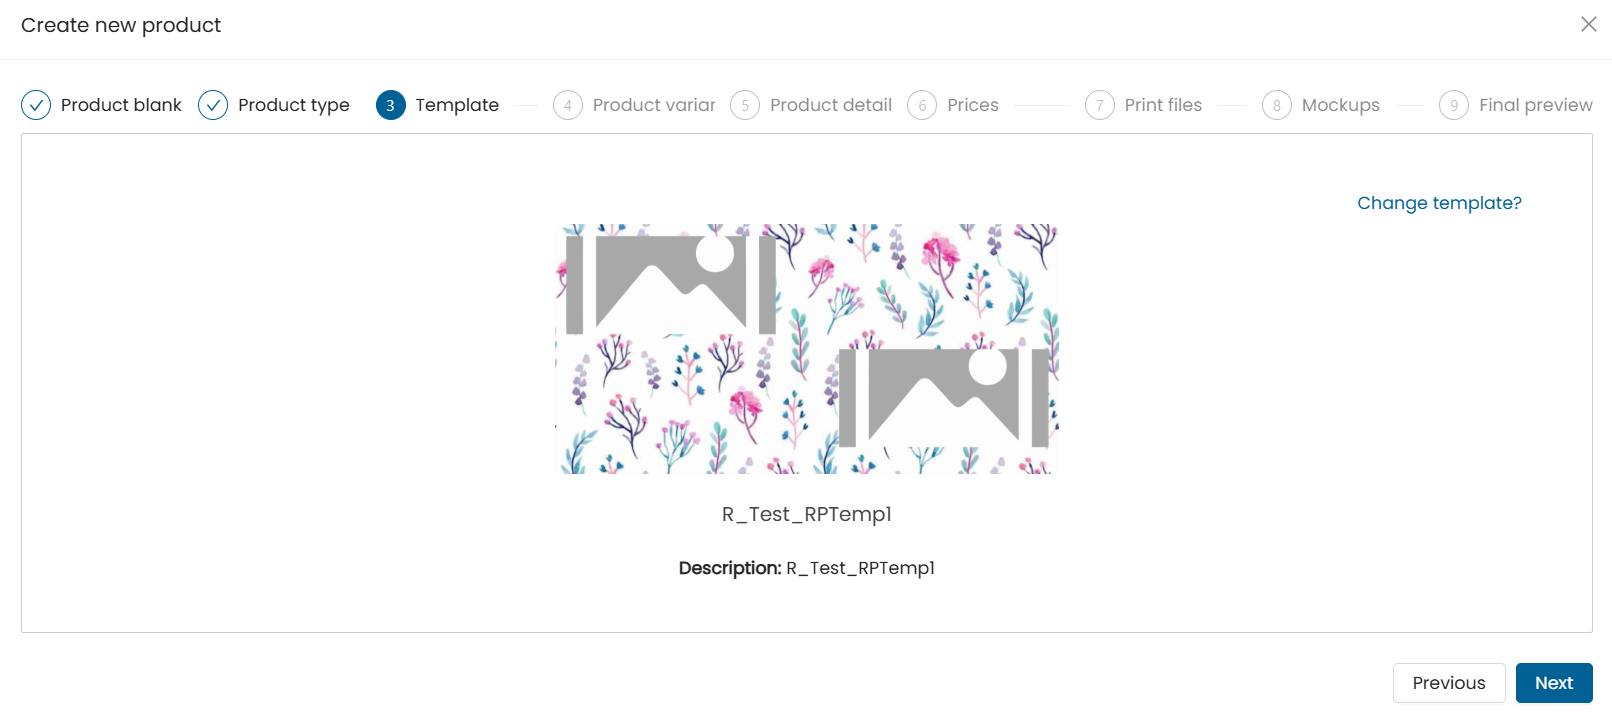The image size is (1612, 719).
Task: Open the Final preview step
Action: (1536, 105)
